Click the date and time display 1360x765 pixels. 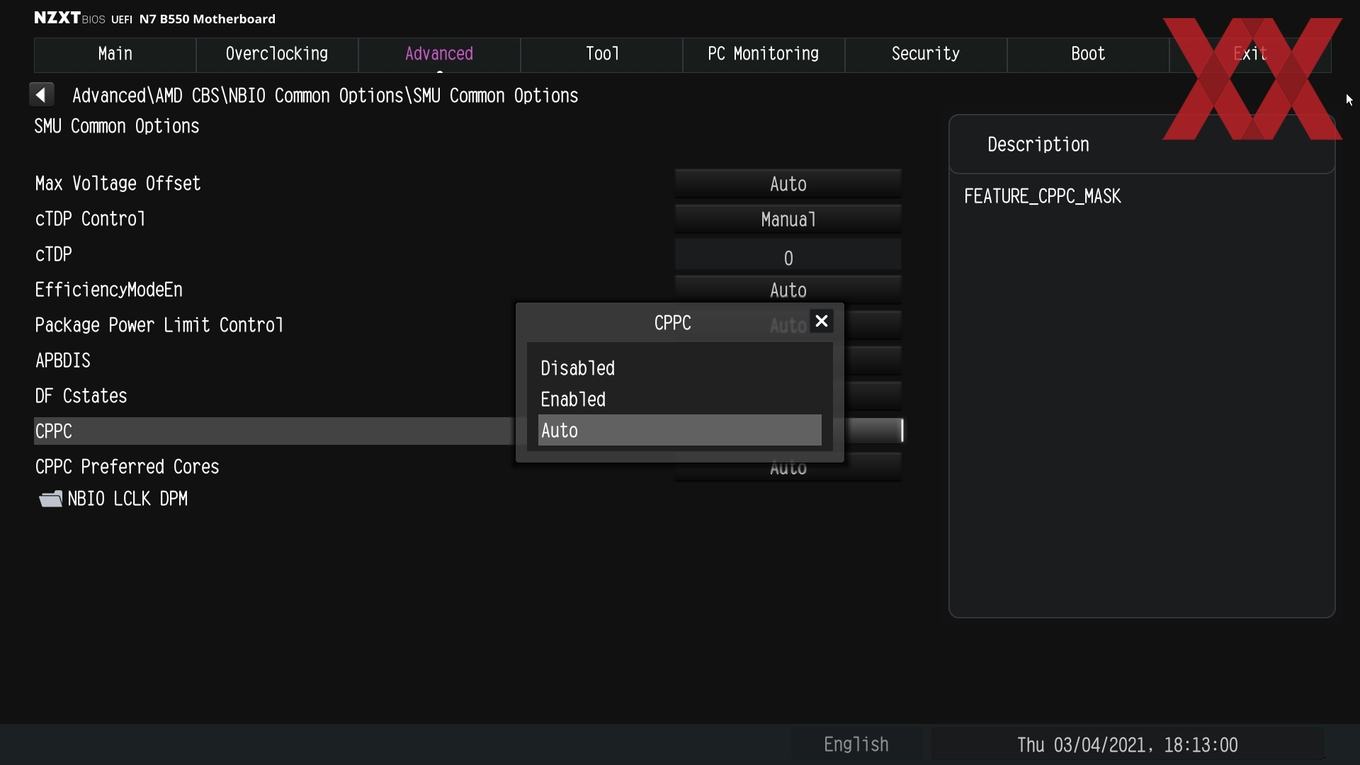tap(1127, 745)
